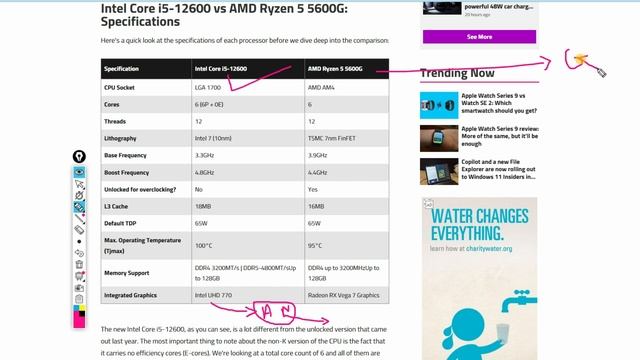
Task: Click the Apple Watch vs SE 2 thumbnail
Action: point(439,105)
